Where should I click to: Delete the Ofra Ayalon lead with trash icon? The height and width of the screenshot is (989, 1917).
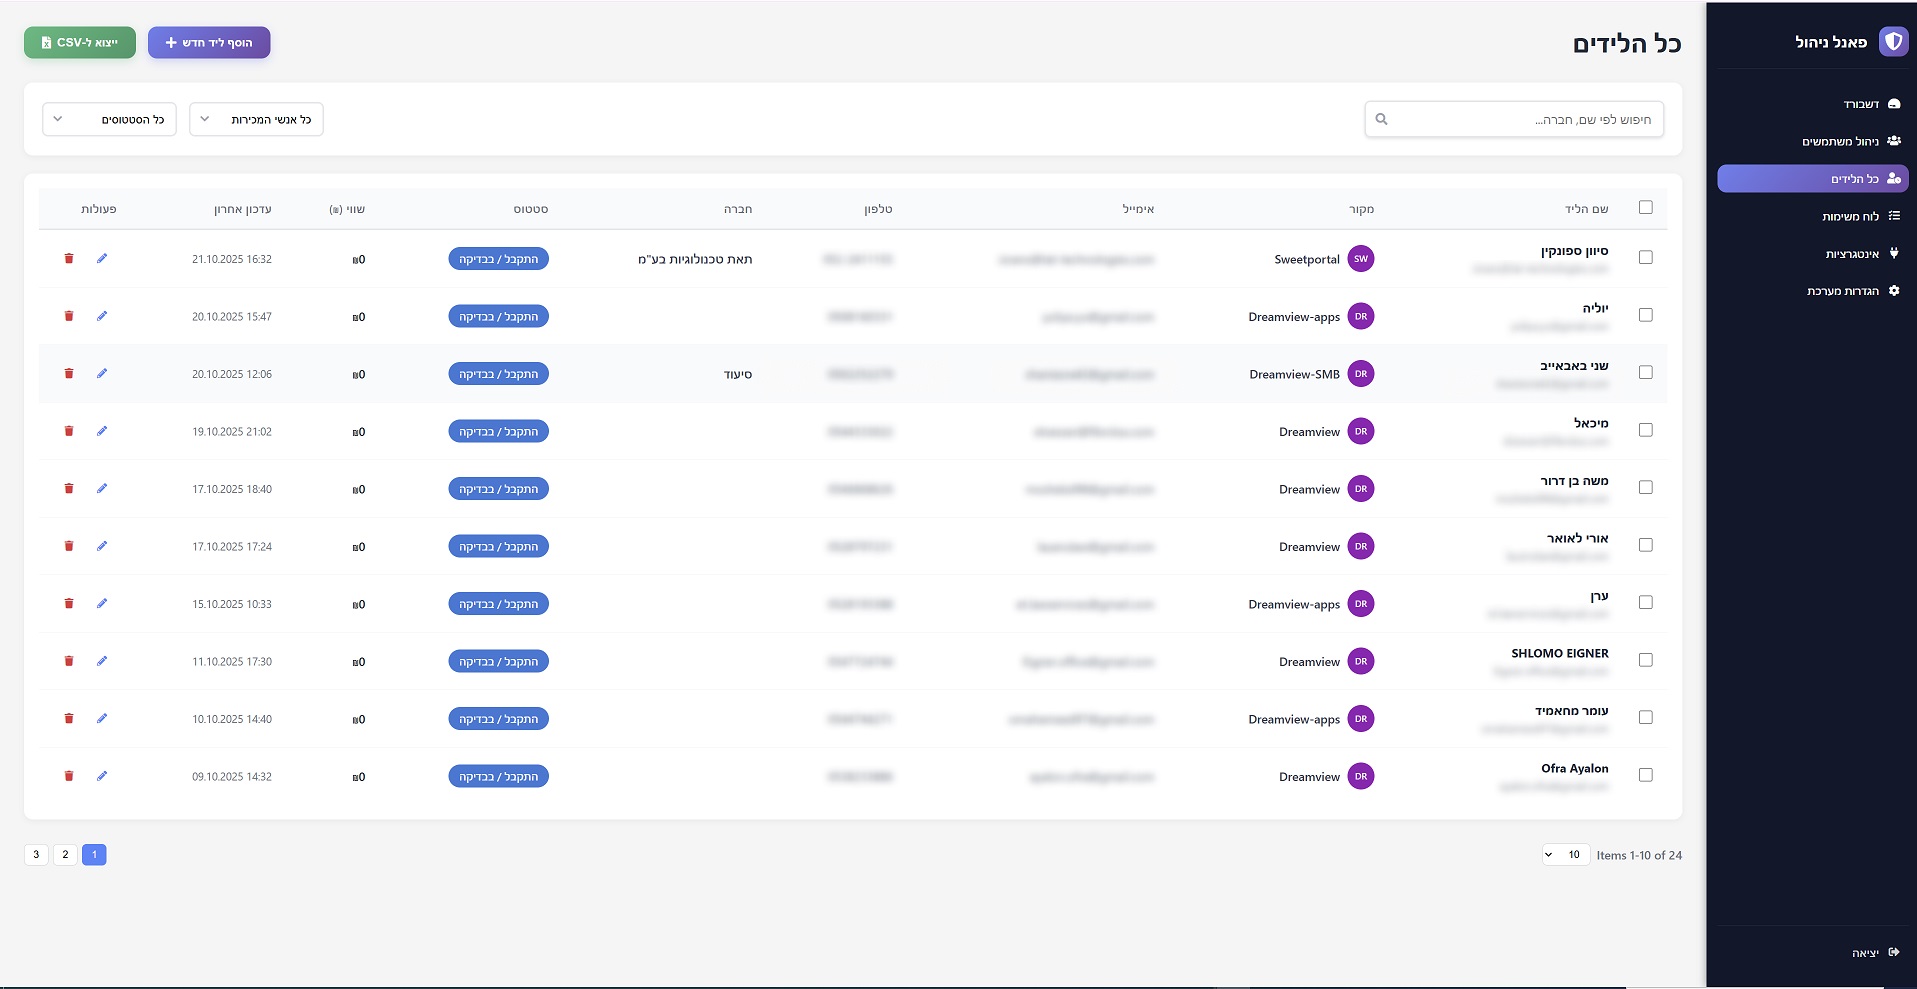(69, 776)
